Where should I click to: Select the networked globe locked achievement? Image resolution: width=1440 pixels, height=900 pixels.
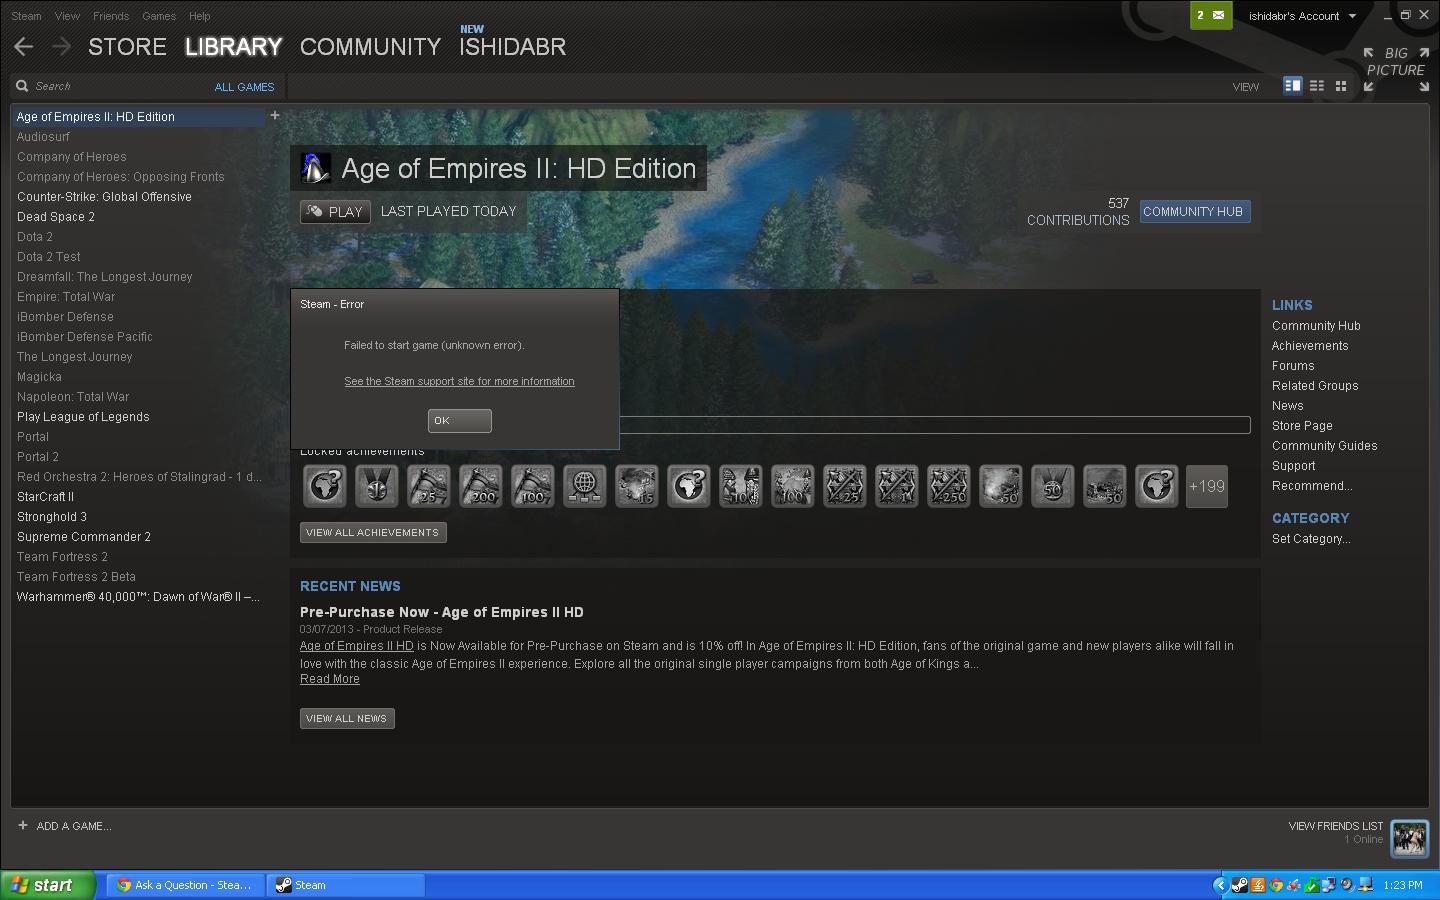[585, 487]
